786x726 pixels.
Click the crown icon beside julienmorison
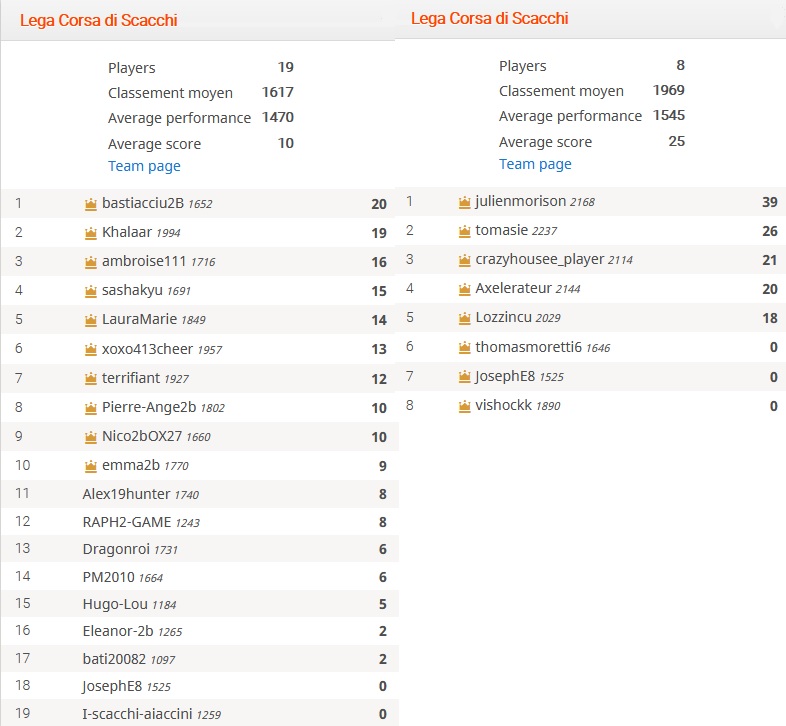tap(464, 202)
